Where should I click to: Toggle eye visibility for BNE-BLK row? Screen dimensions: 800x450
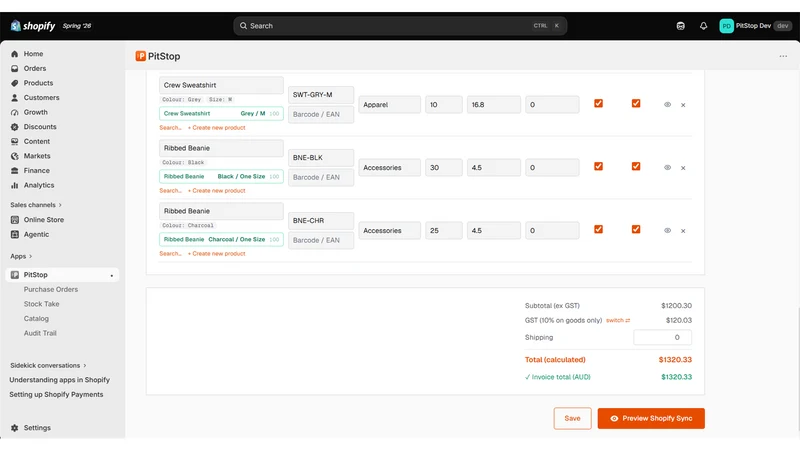pyautogui.click(x=667, y=167)
